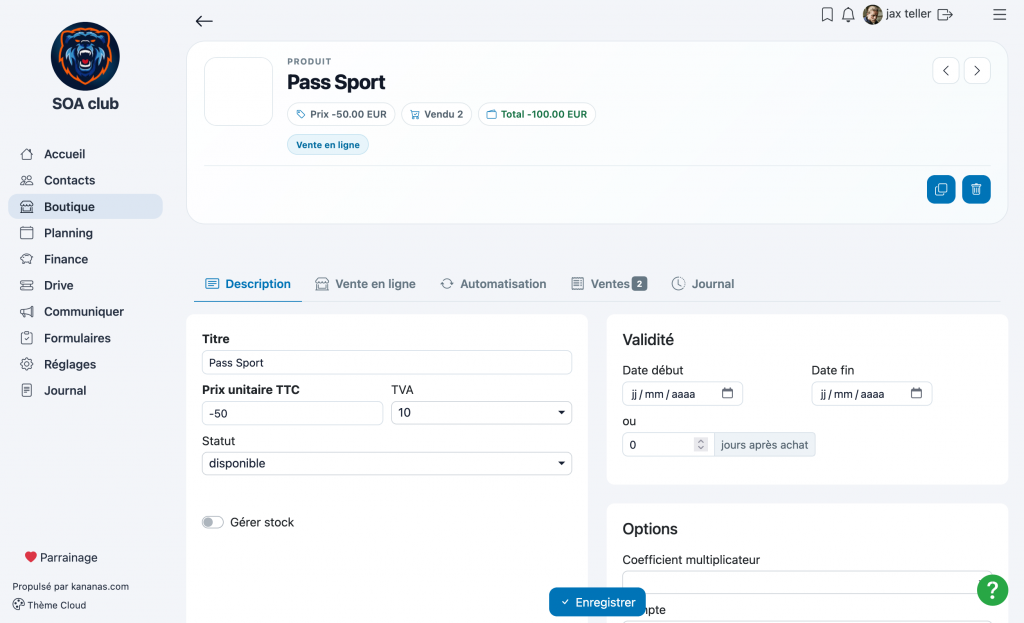Adjust the jours après achat stepper
This screenshot has height=623, width=1024.
pyautogui.click(x=701, y=445)
